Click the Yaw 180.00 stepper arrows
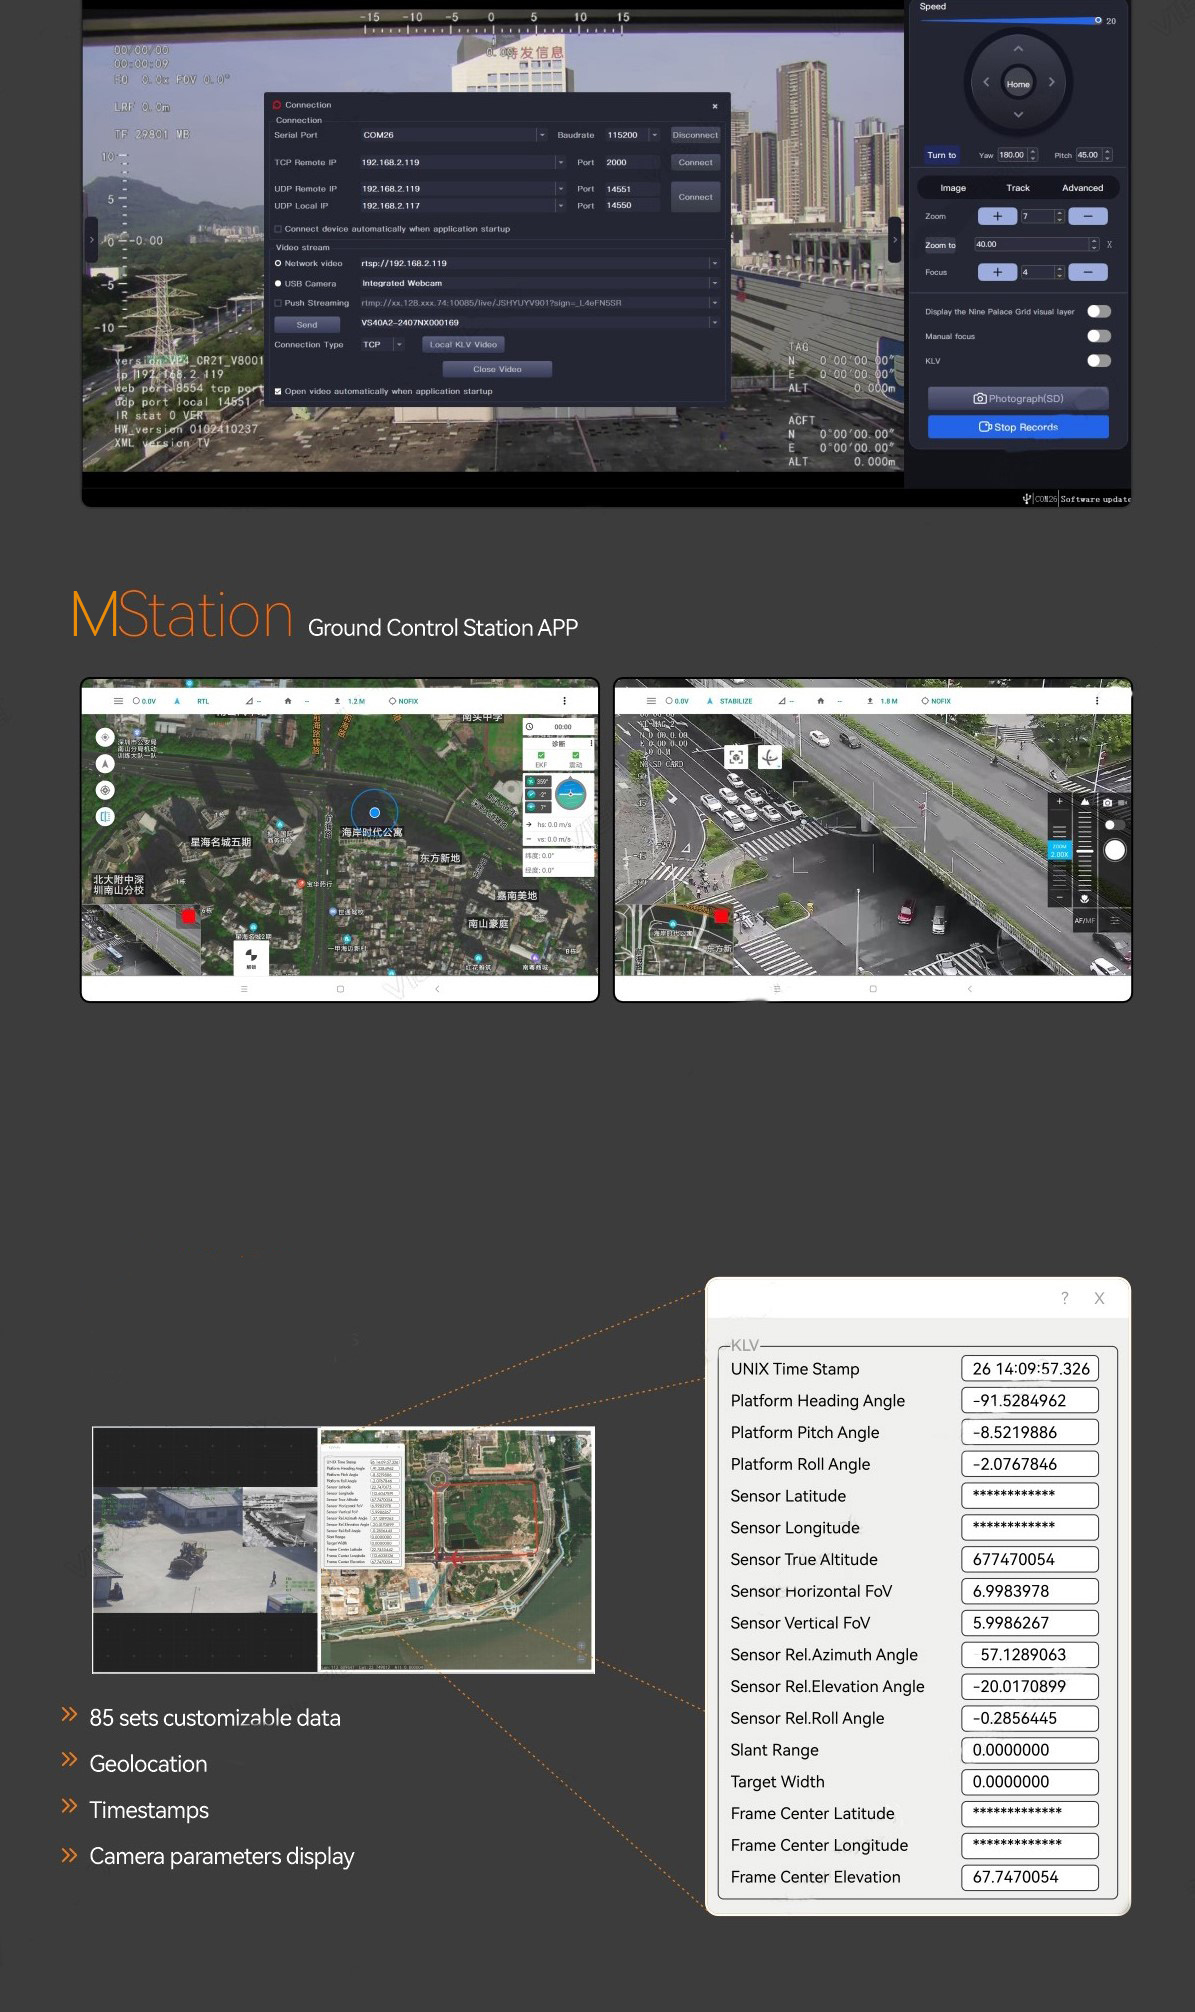The height and width of the screenshot is (2012, 1195). (x=1033, y=155)
